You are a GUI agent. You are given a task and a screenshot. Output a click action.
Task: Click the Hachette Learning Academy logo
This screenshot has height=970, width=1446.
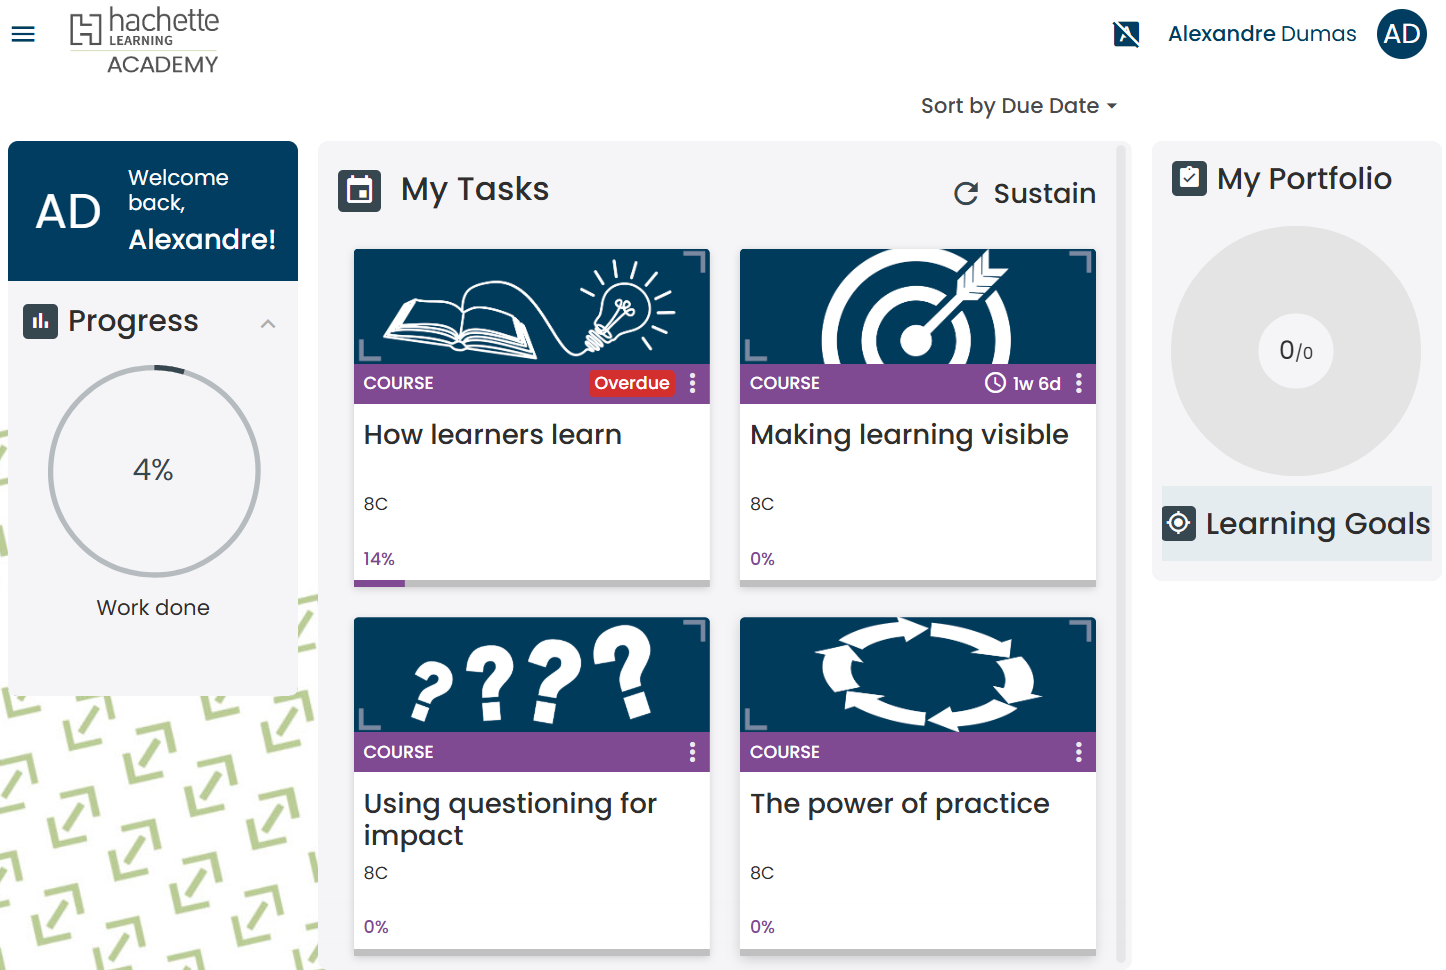pos(143,40)
